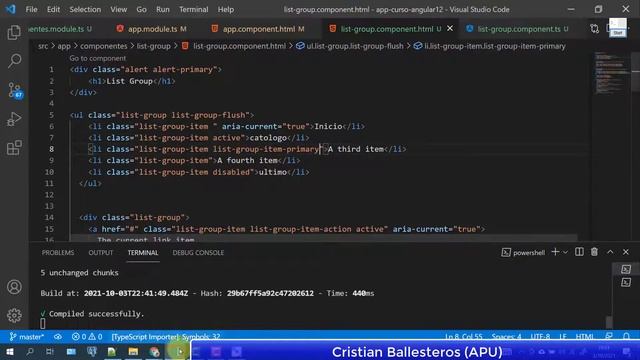Select the TERMINAL panel tab
Viewport: 640px width, 360px height.
point(143,253)
